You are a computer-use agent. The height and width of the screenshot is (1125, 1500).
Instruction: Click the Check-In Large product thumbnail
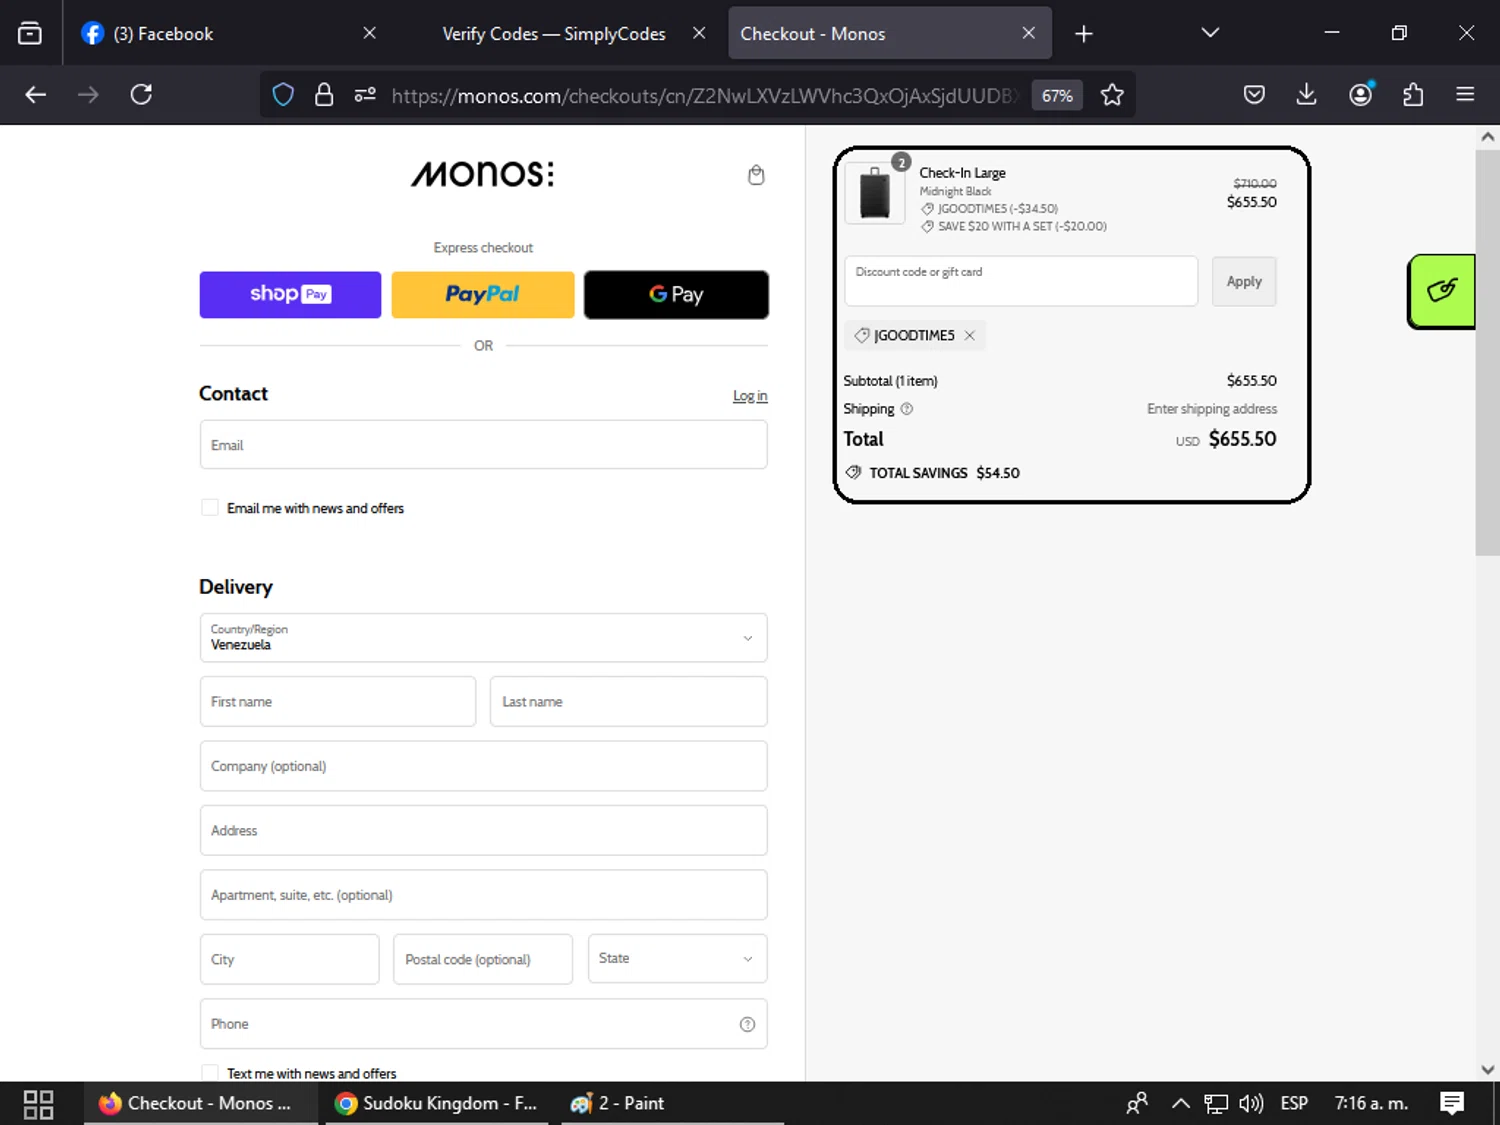pyautogui.click(x=875, y=193)
